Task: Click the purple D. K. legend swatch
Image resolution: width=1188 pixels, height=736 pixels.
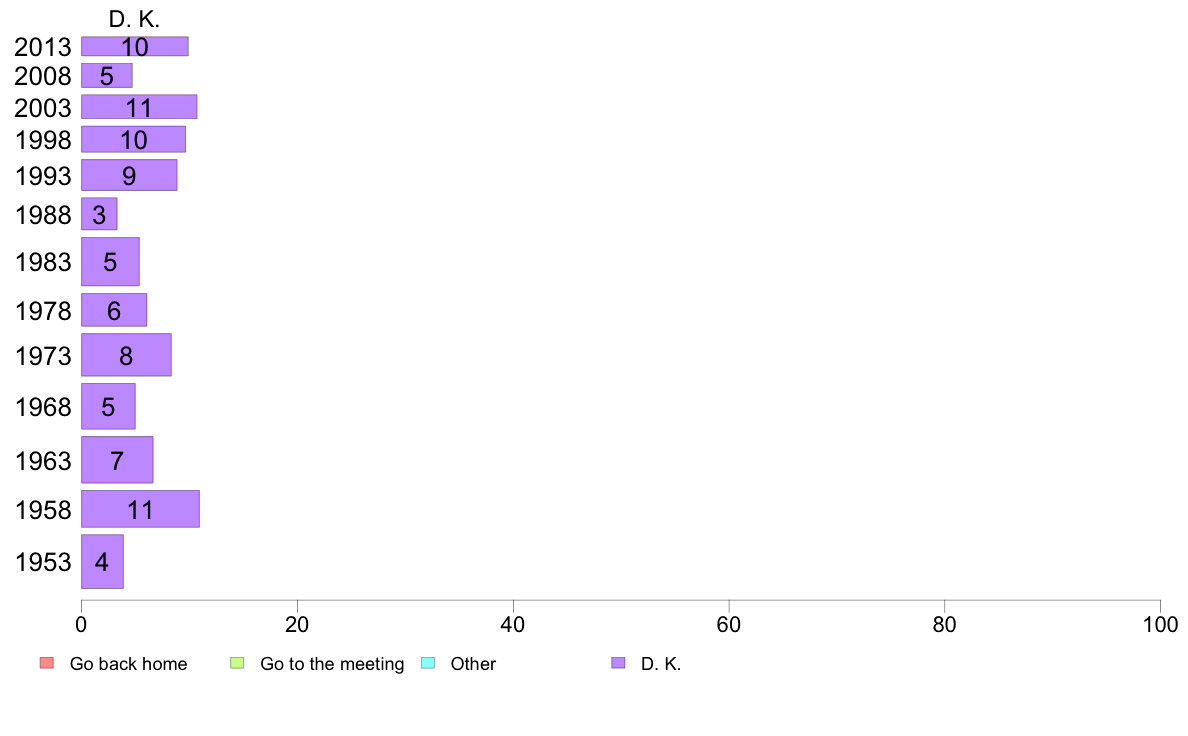Action: click(618, 663)
